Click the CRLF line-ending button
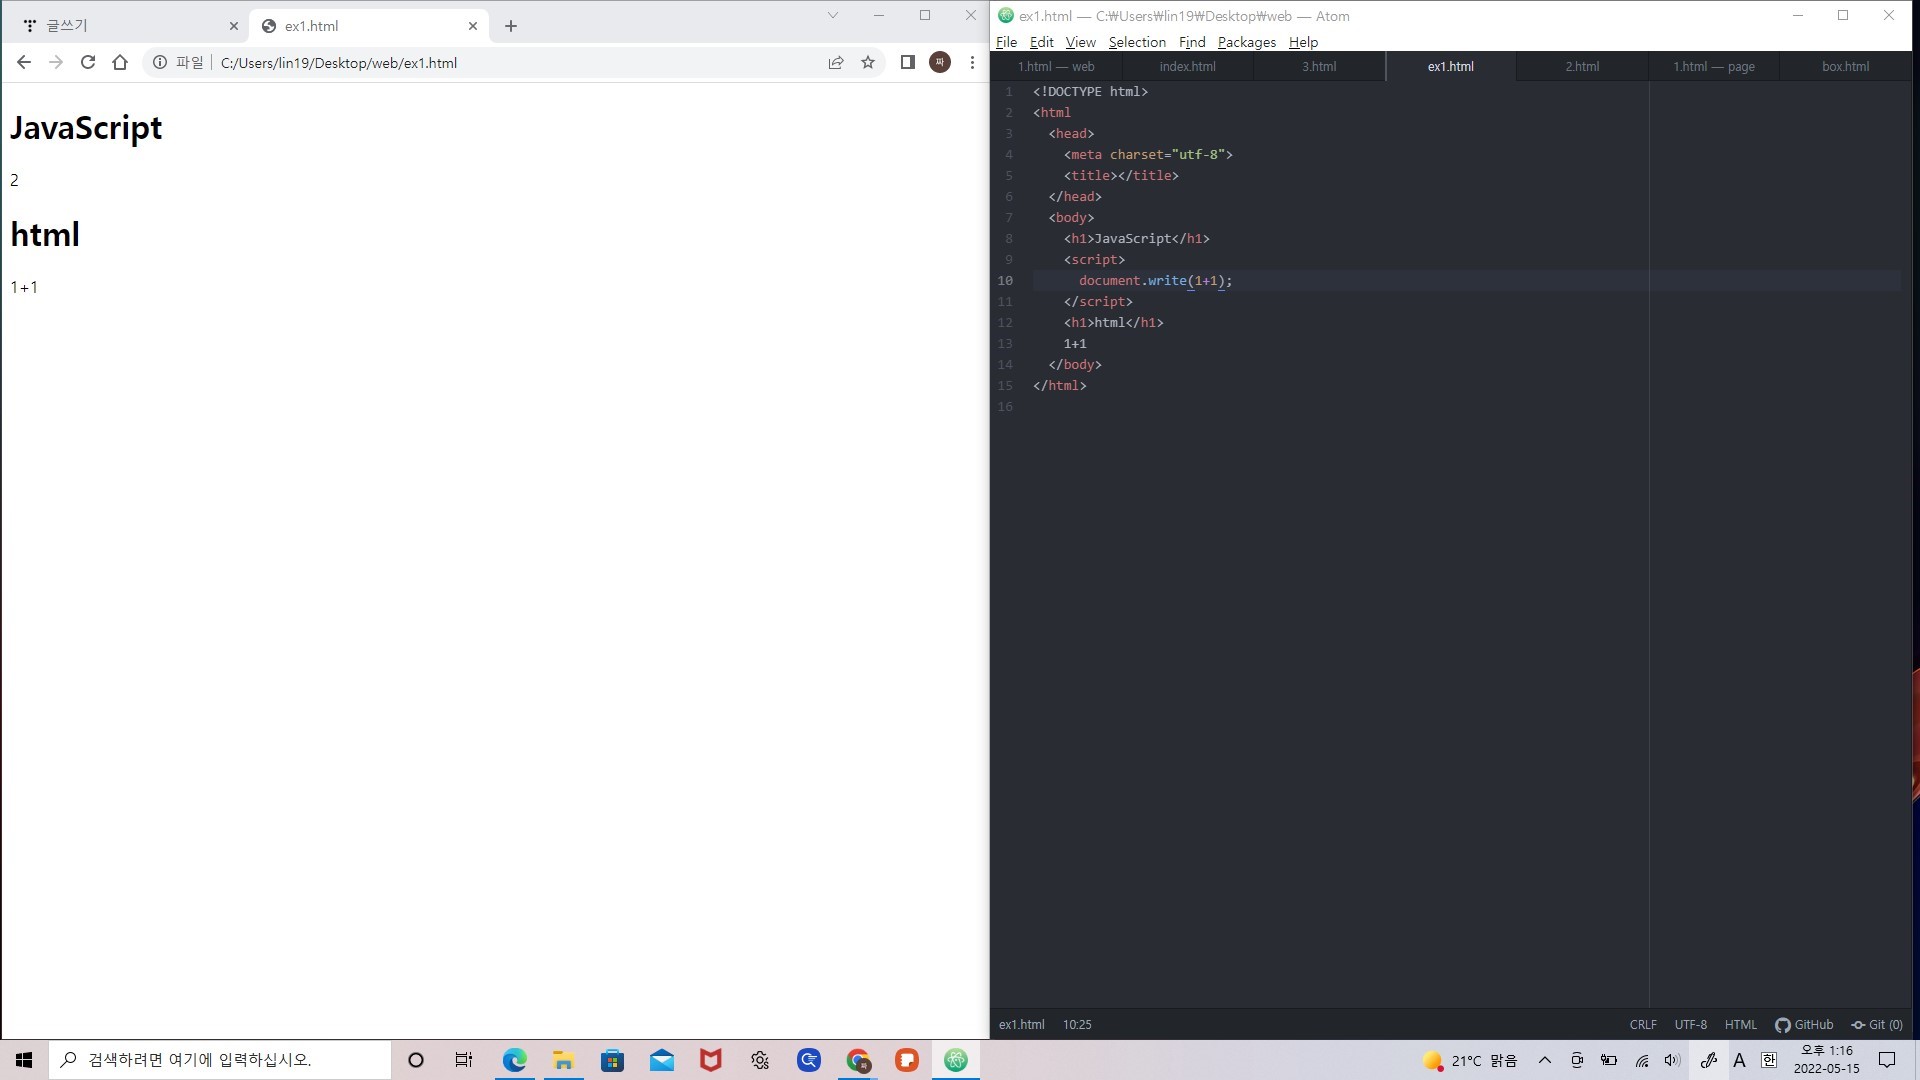 pos(1642,1024)
